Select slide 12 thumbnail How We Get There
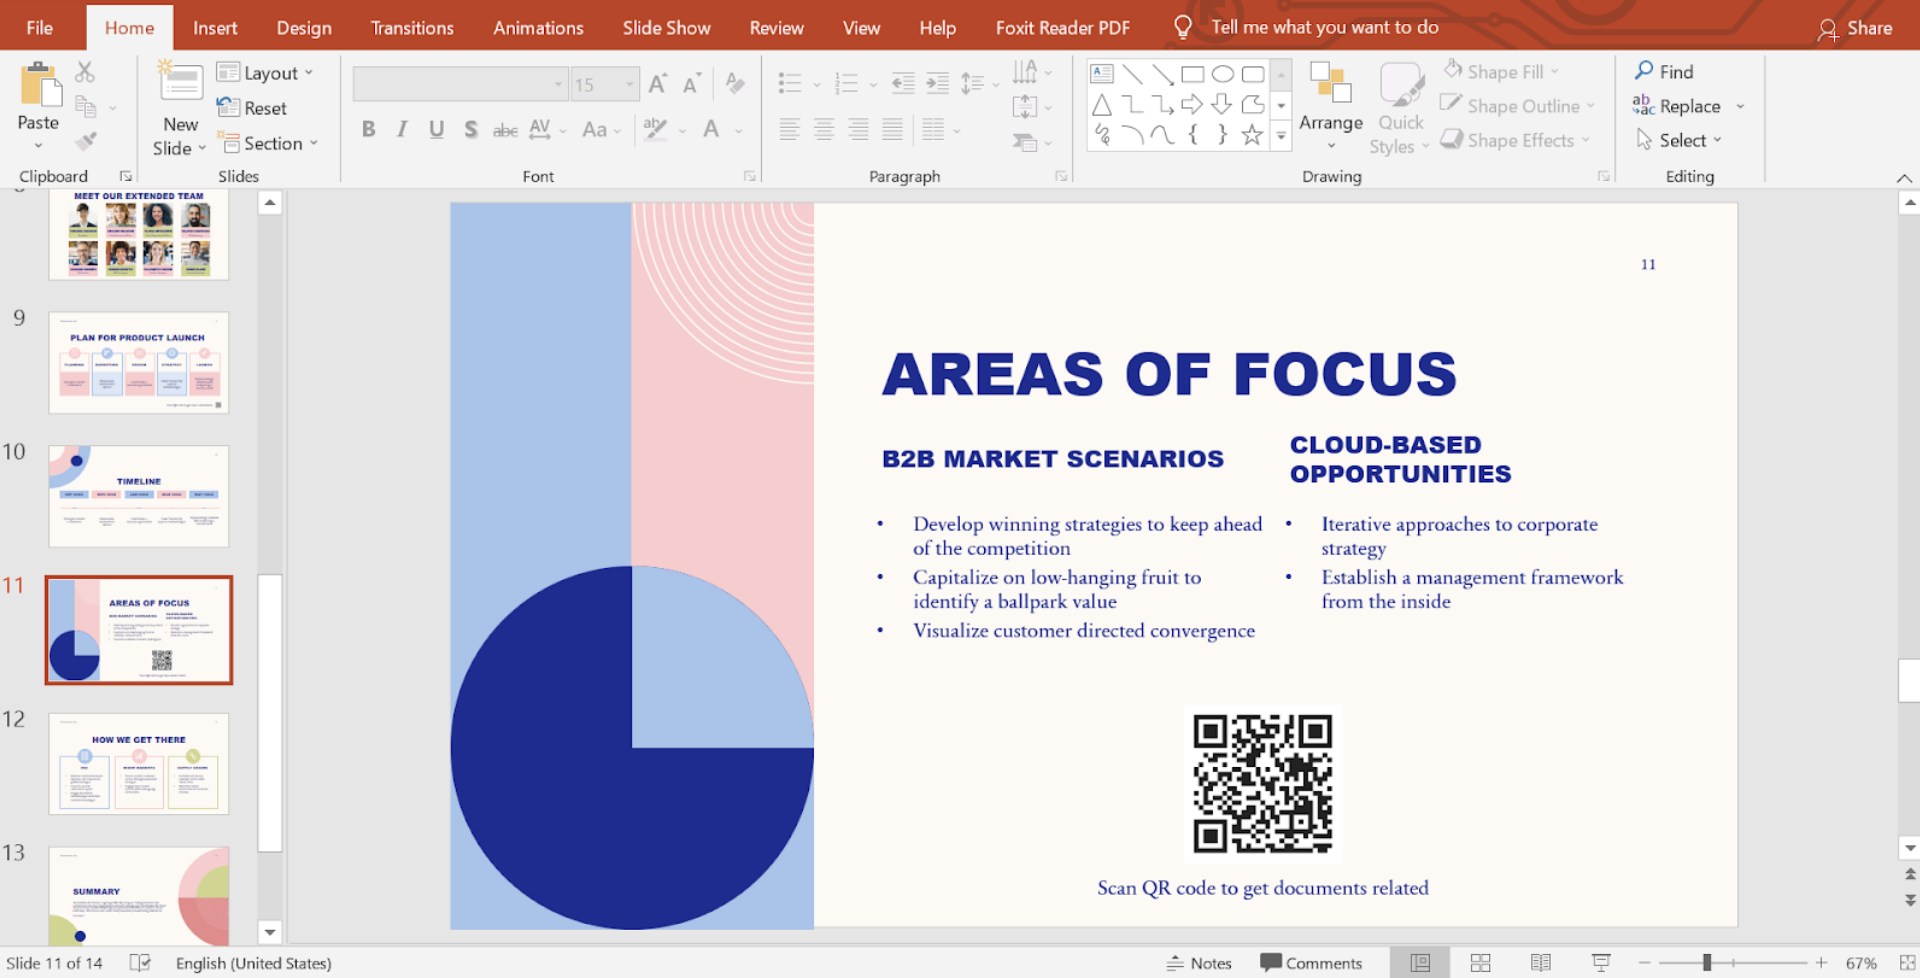Viewport: 1920px width, 978px height. pos(139,763)
